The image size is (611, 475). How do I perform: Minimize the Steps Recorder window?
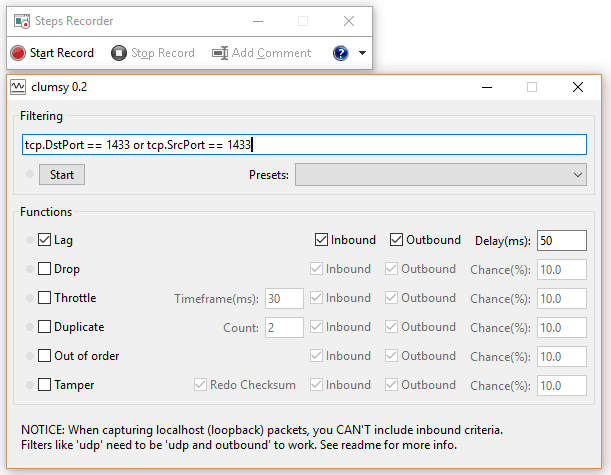click(258, 21)
